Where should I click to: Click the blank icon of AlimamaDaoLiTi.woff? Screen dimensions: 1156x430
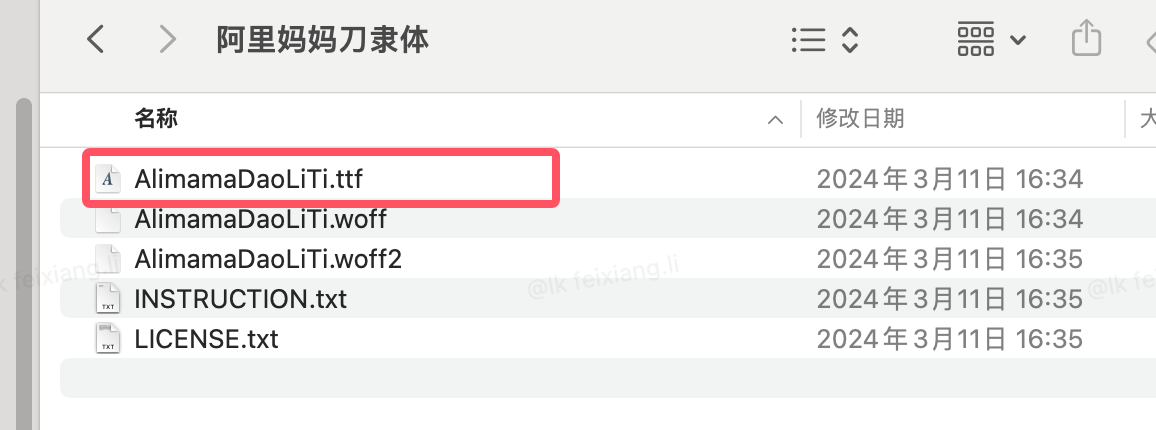click(x=108, y=218)
